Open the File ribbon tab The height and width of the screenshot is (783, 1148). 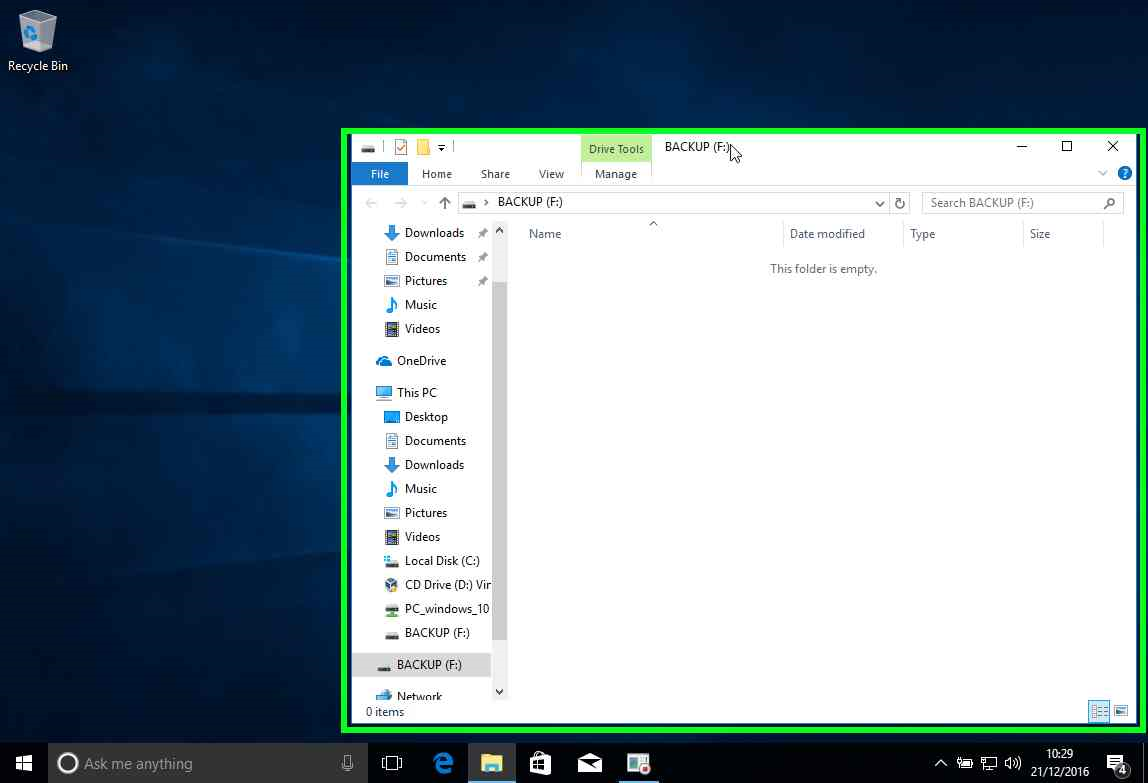click(x=379, y=174)
